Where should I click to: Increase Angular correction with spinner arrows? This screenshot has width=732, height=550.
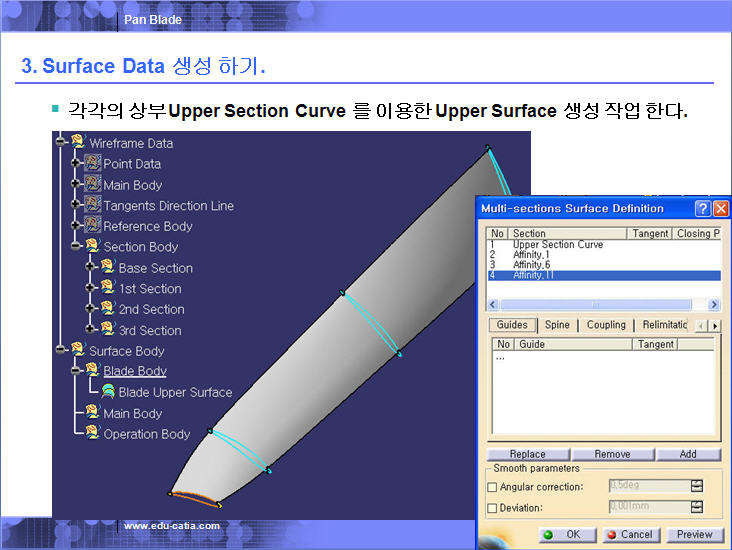696,484
